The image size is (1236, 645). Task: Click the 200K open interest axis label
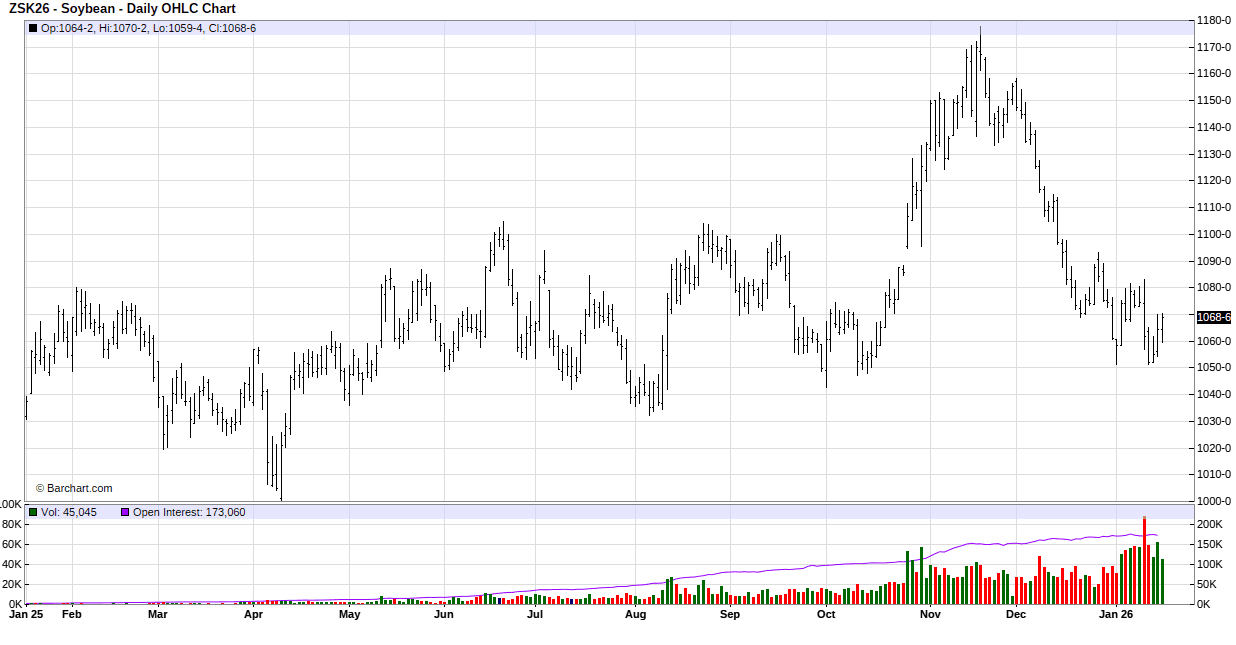pos(1209,524)
